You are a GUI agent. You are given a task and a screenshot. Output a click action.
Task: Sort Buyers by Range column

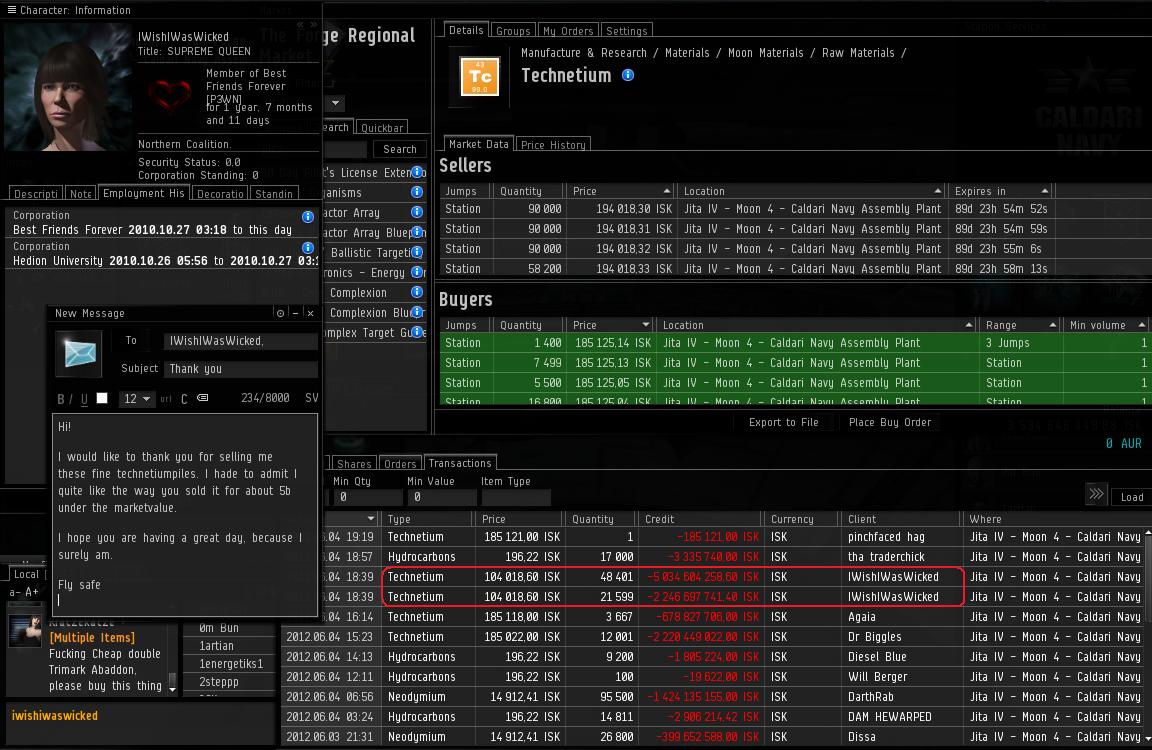[1020, 325]
